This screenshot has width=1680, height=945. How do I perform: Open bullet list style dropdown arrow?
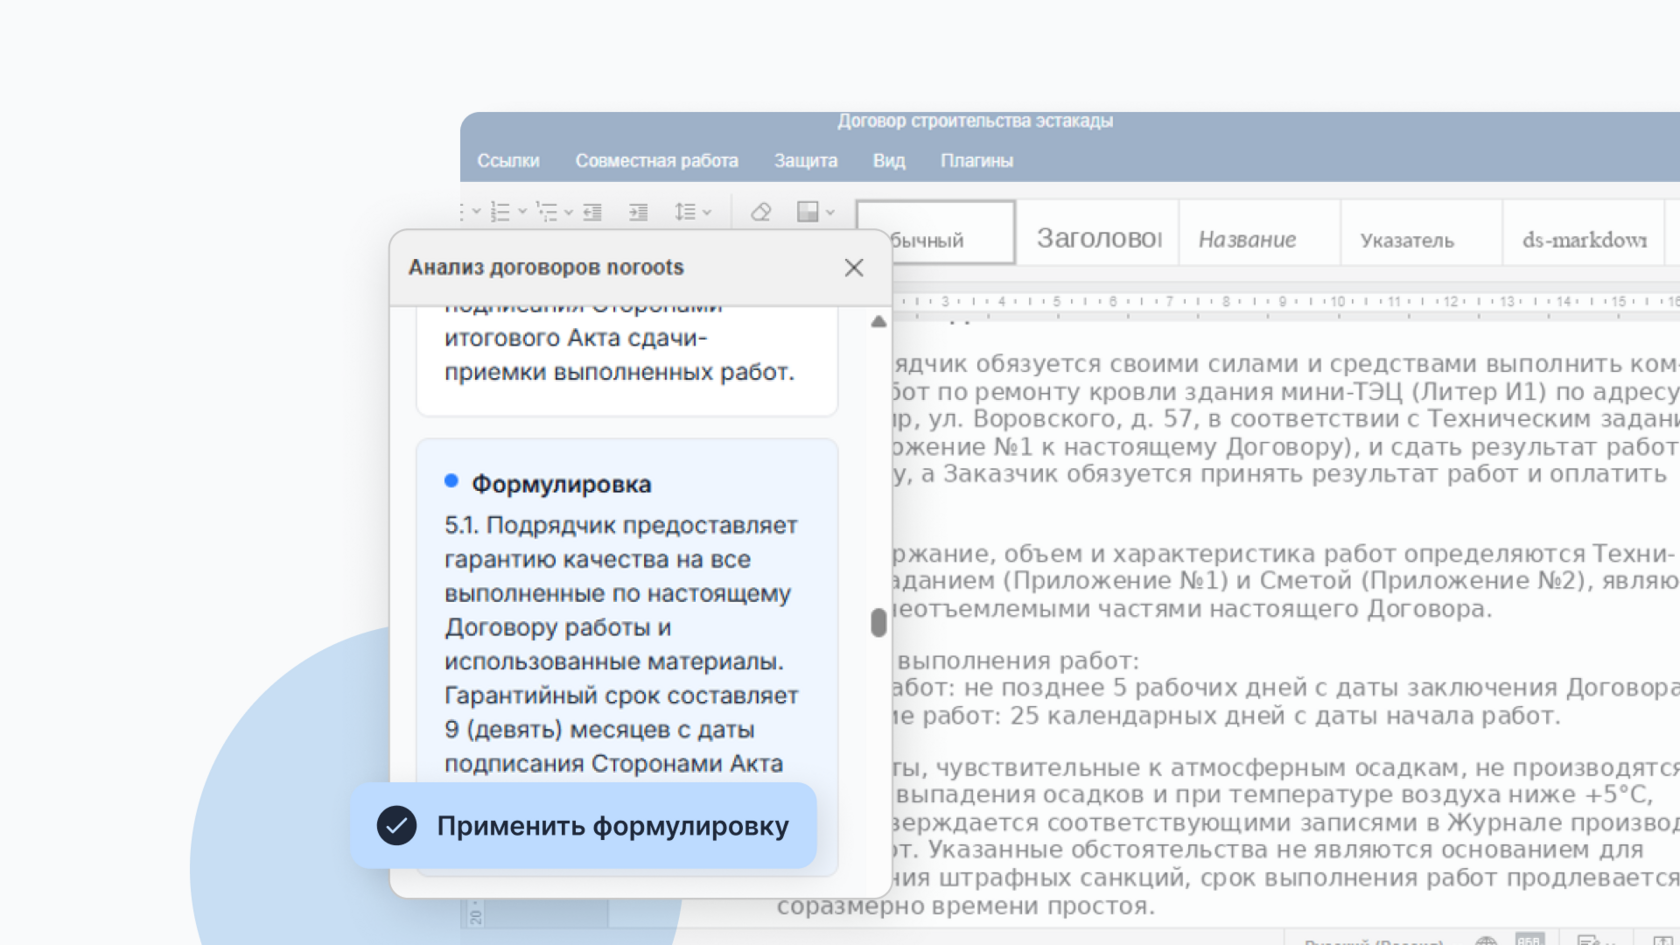click(476, 212)
